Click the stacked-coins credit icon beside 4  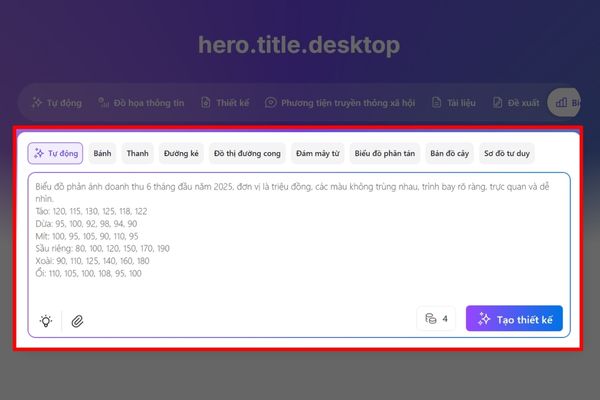tap(431, 319)
